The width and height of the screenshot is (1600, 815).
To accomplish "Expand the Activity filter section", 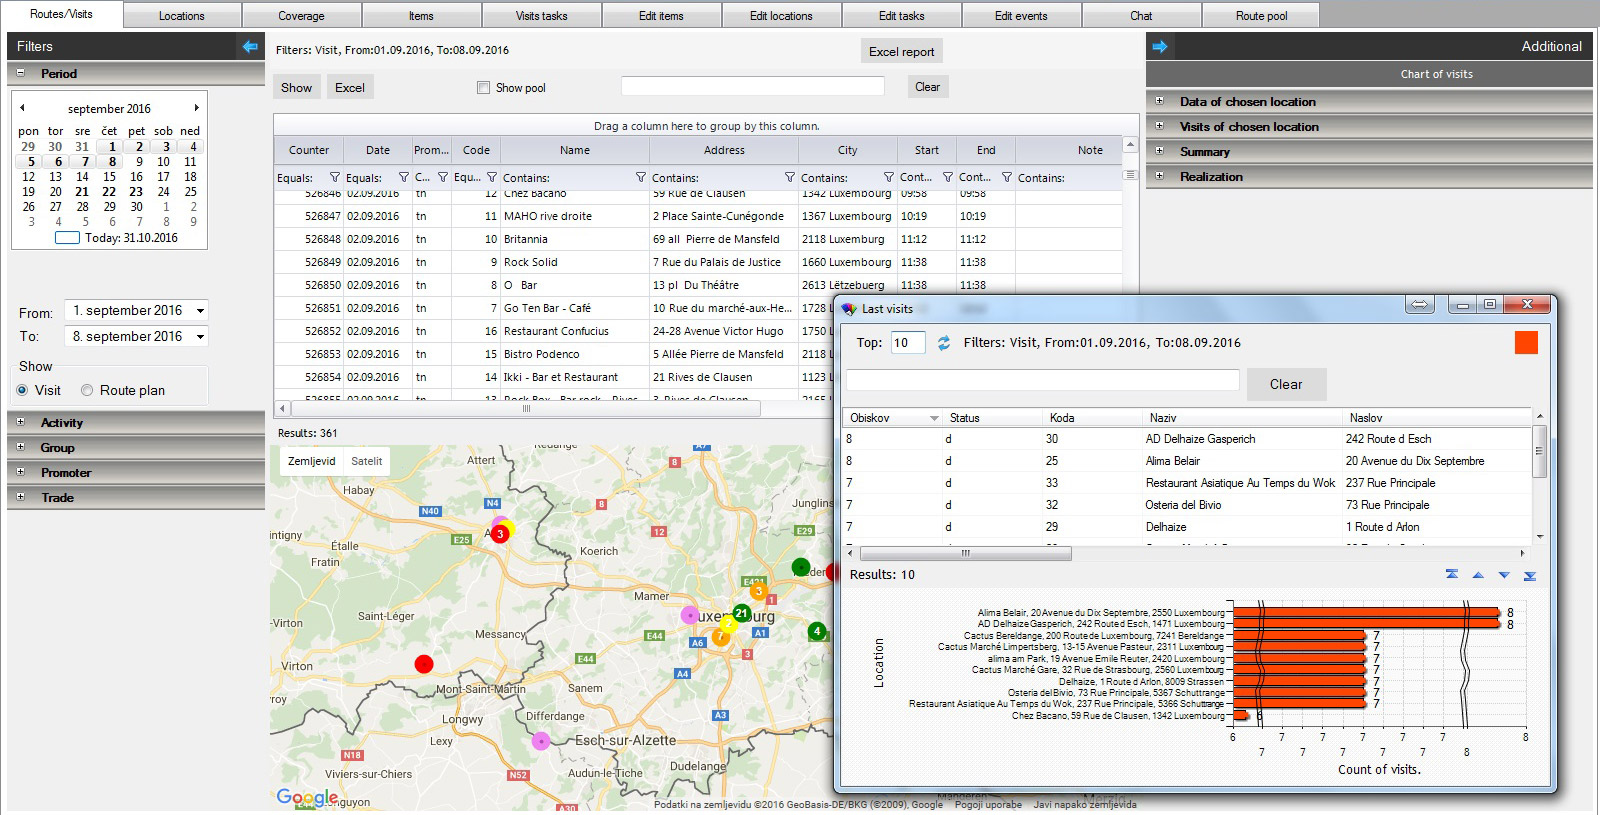I will pyautogui.click(x=20, y=422).
